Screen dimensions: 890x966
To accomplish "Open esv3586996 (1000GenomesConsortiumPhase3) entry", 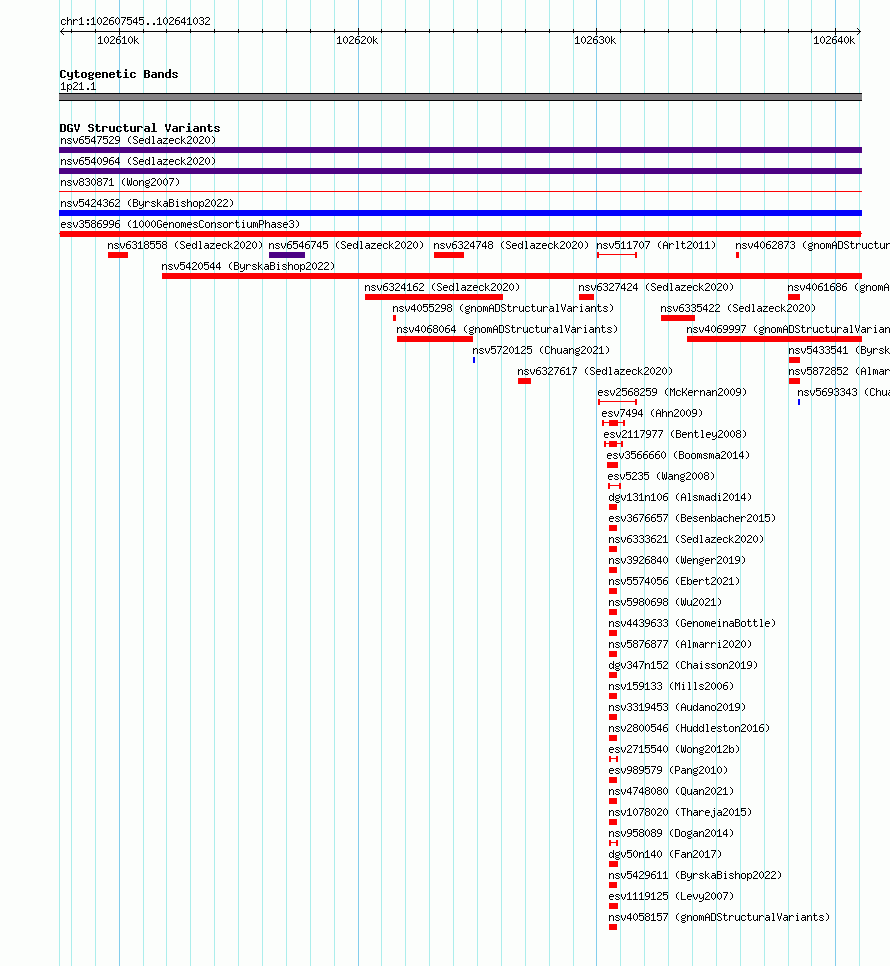I will [x=180, y=224].
